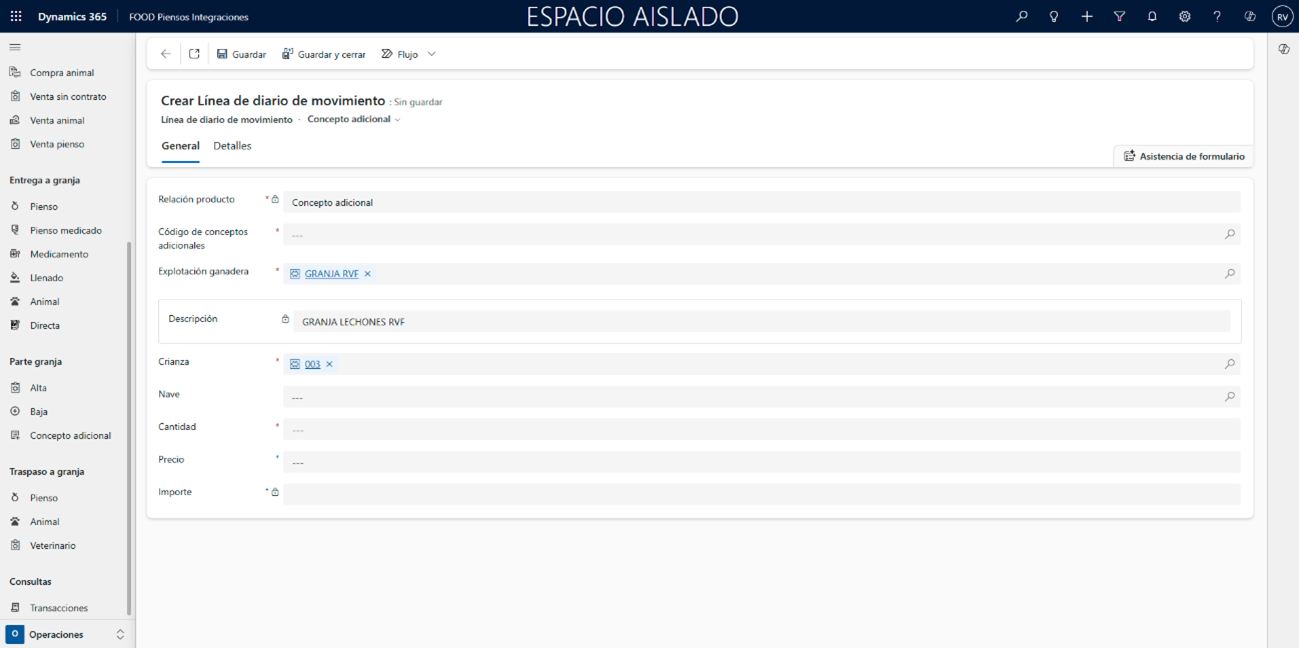
Task: Open the record in a new window icon
Action: click(194, 54)
